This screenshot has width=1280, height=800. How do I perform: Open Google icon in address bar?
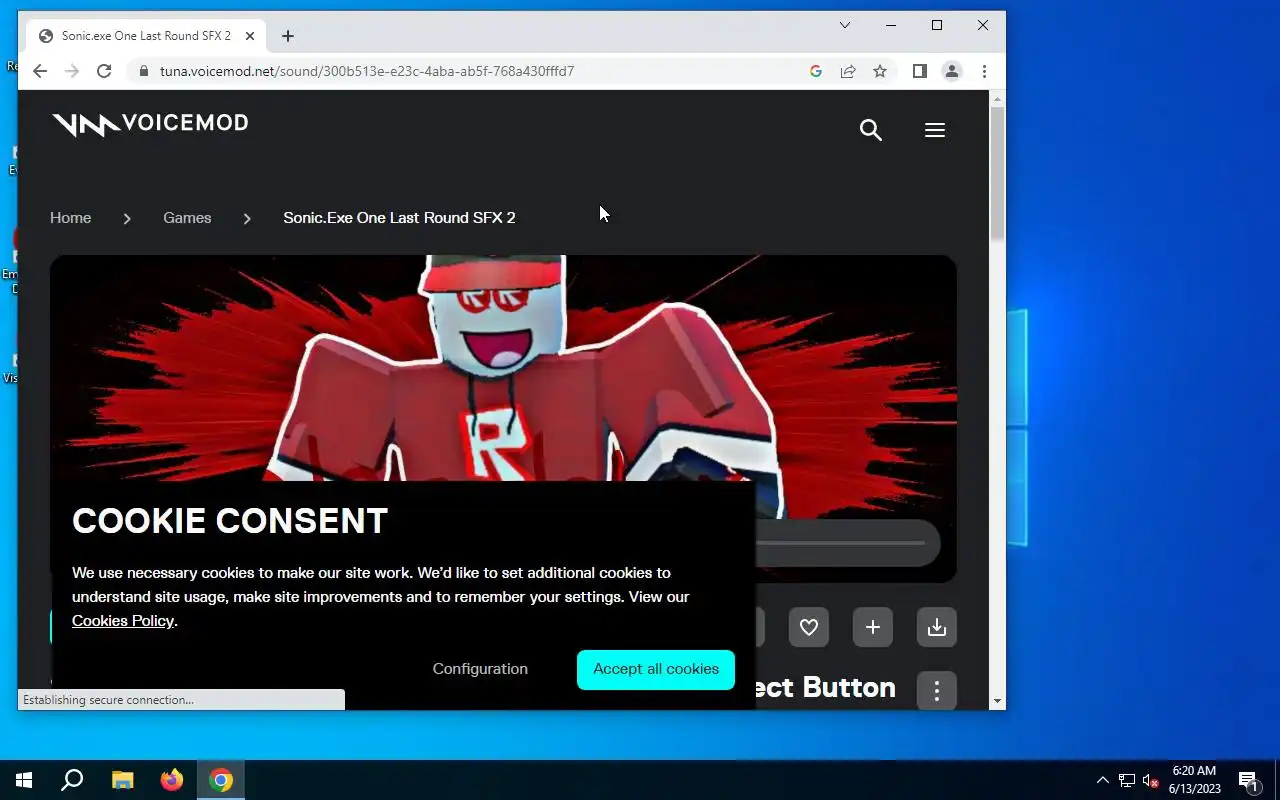coord(816,71)
